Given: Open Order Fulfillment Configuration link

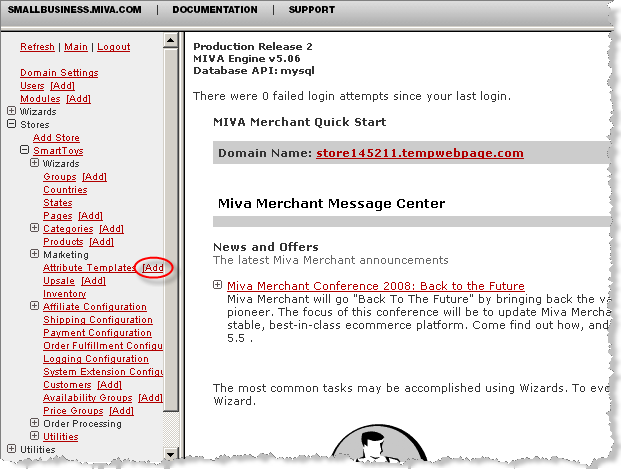Looking at the screenshot, I should tap(103, 346).
